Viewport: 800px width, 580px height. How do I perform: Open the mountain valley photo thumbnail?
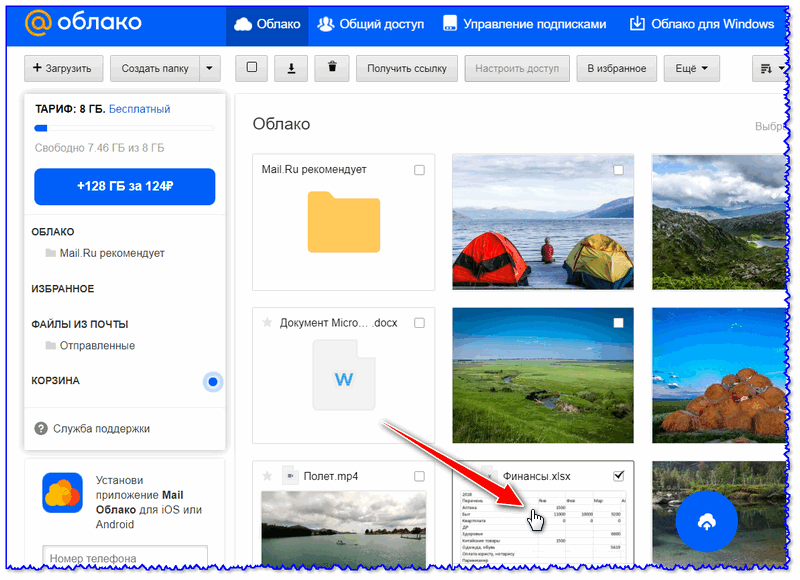click(718, 222)
